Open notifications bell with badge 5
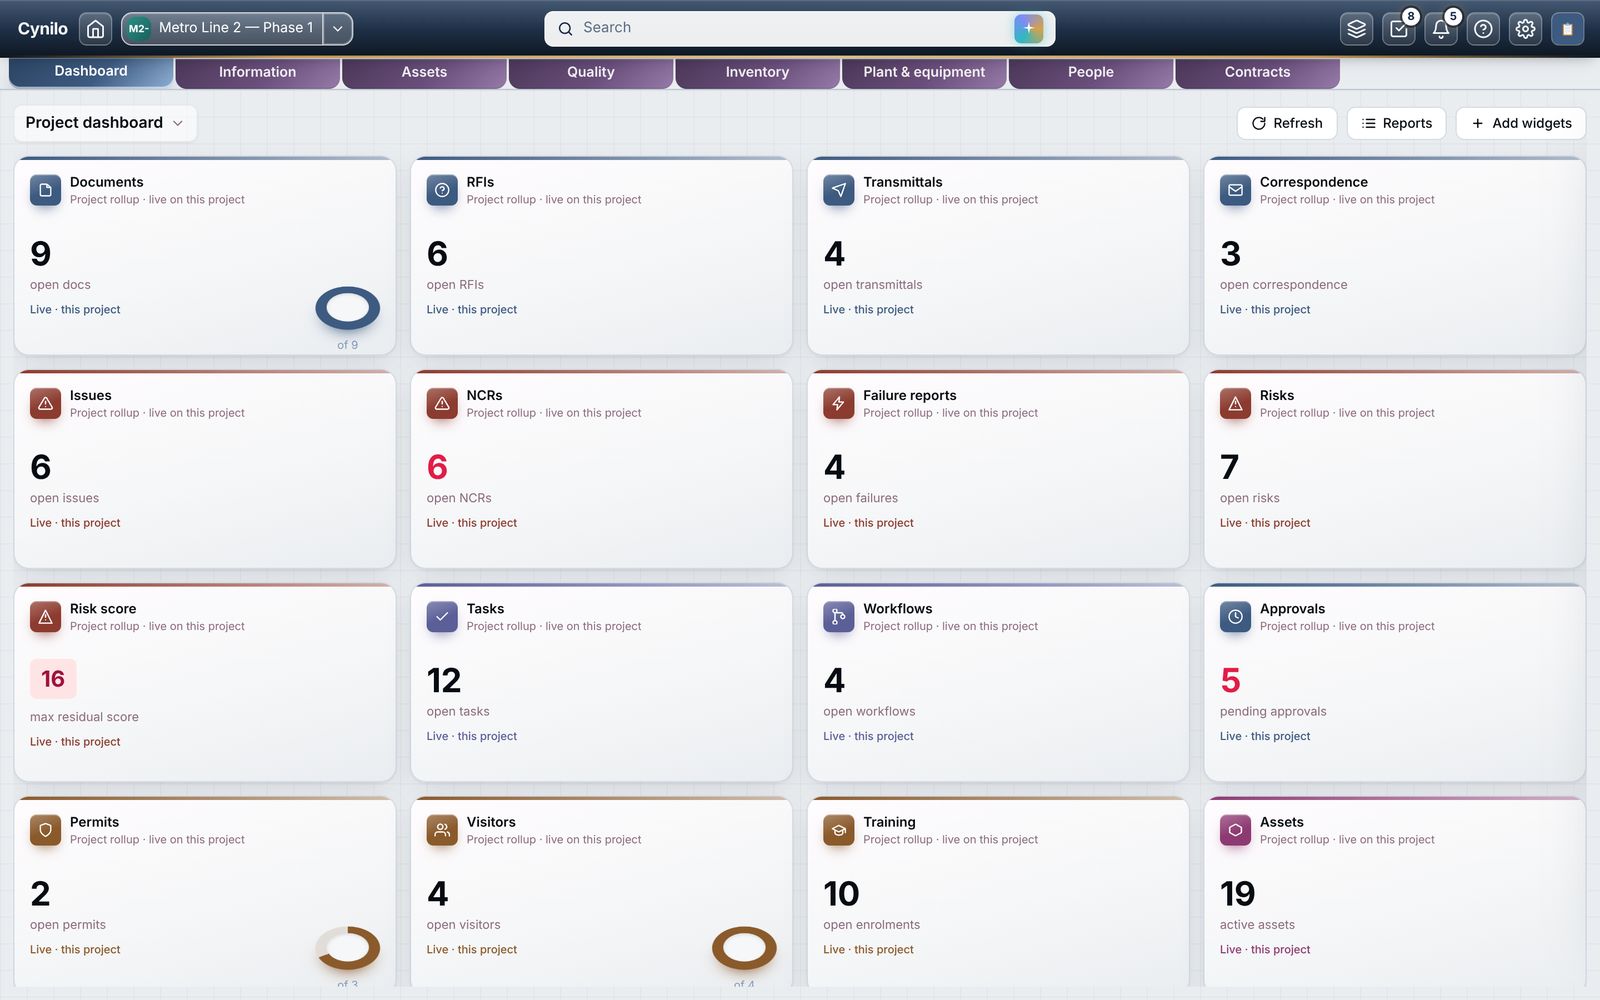Image resolution: width=1600 pixels, height=1000 pixels. 1441,29
